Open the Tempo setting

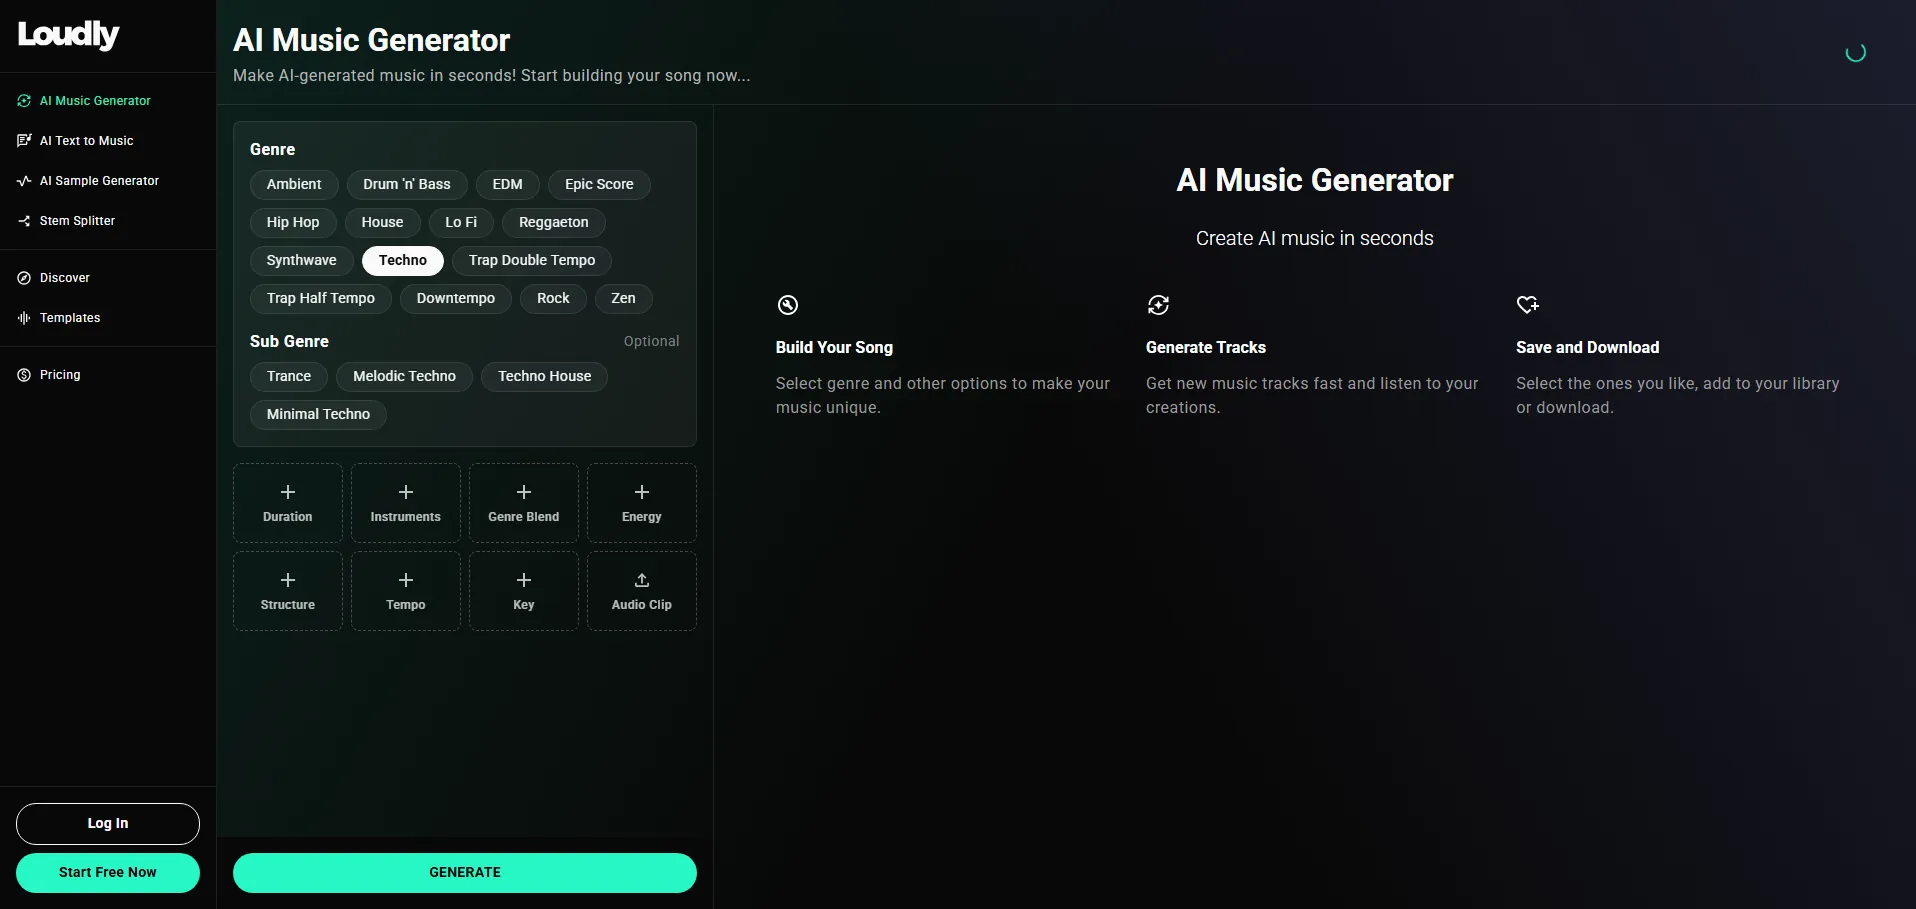tap(405, 591)
